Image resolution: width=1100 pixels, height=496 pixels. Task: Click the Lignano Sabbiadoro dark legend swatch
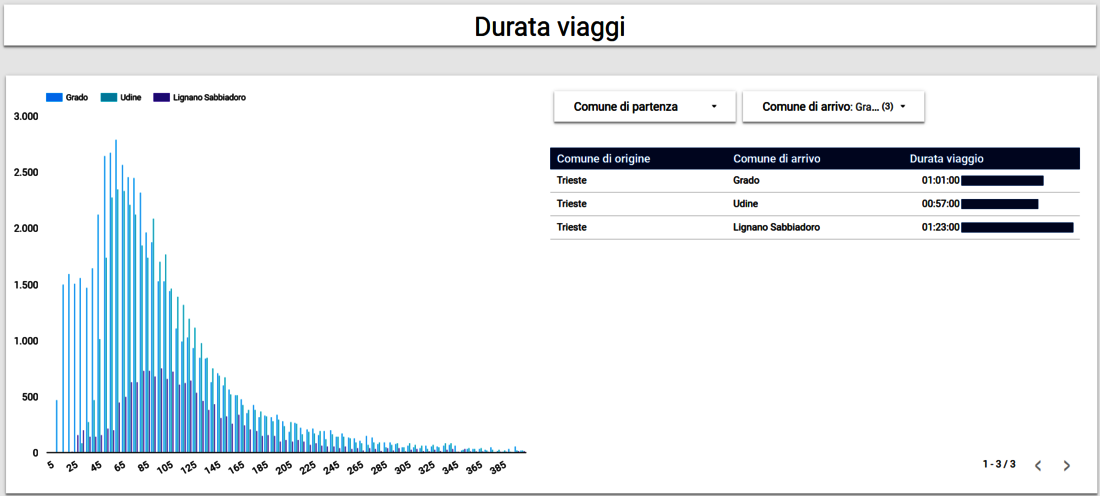162,97
